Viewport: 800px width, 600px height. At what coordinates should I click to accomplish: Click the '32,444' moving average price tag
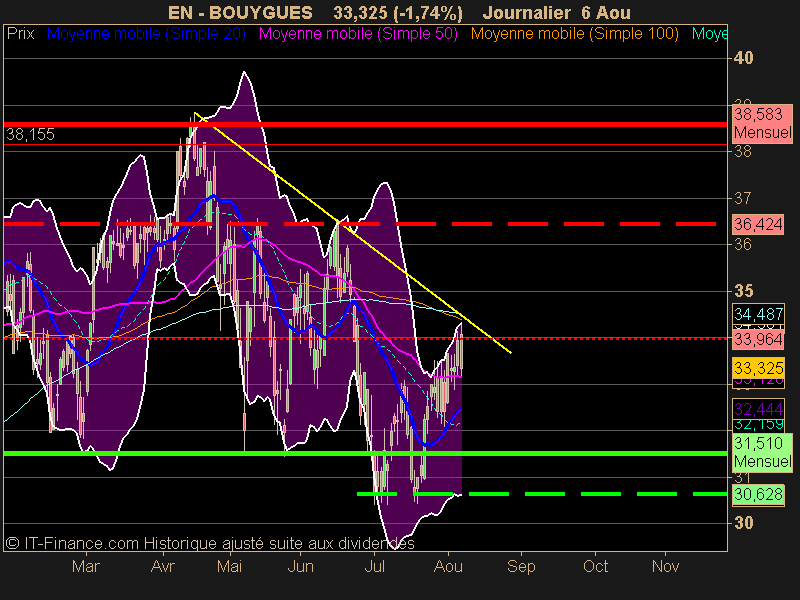click(758, 409)
